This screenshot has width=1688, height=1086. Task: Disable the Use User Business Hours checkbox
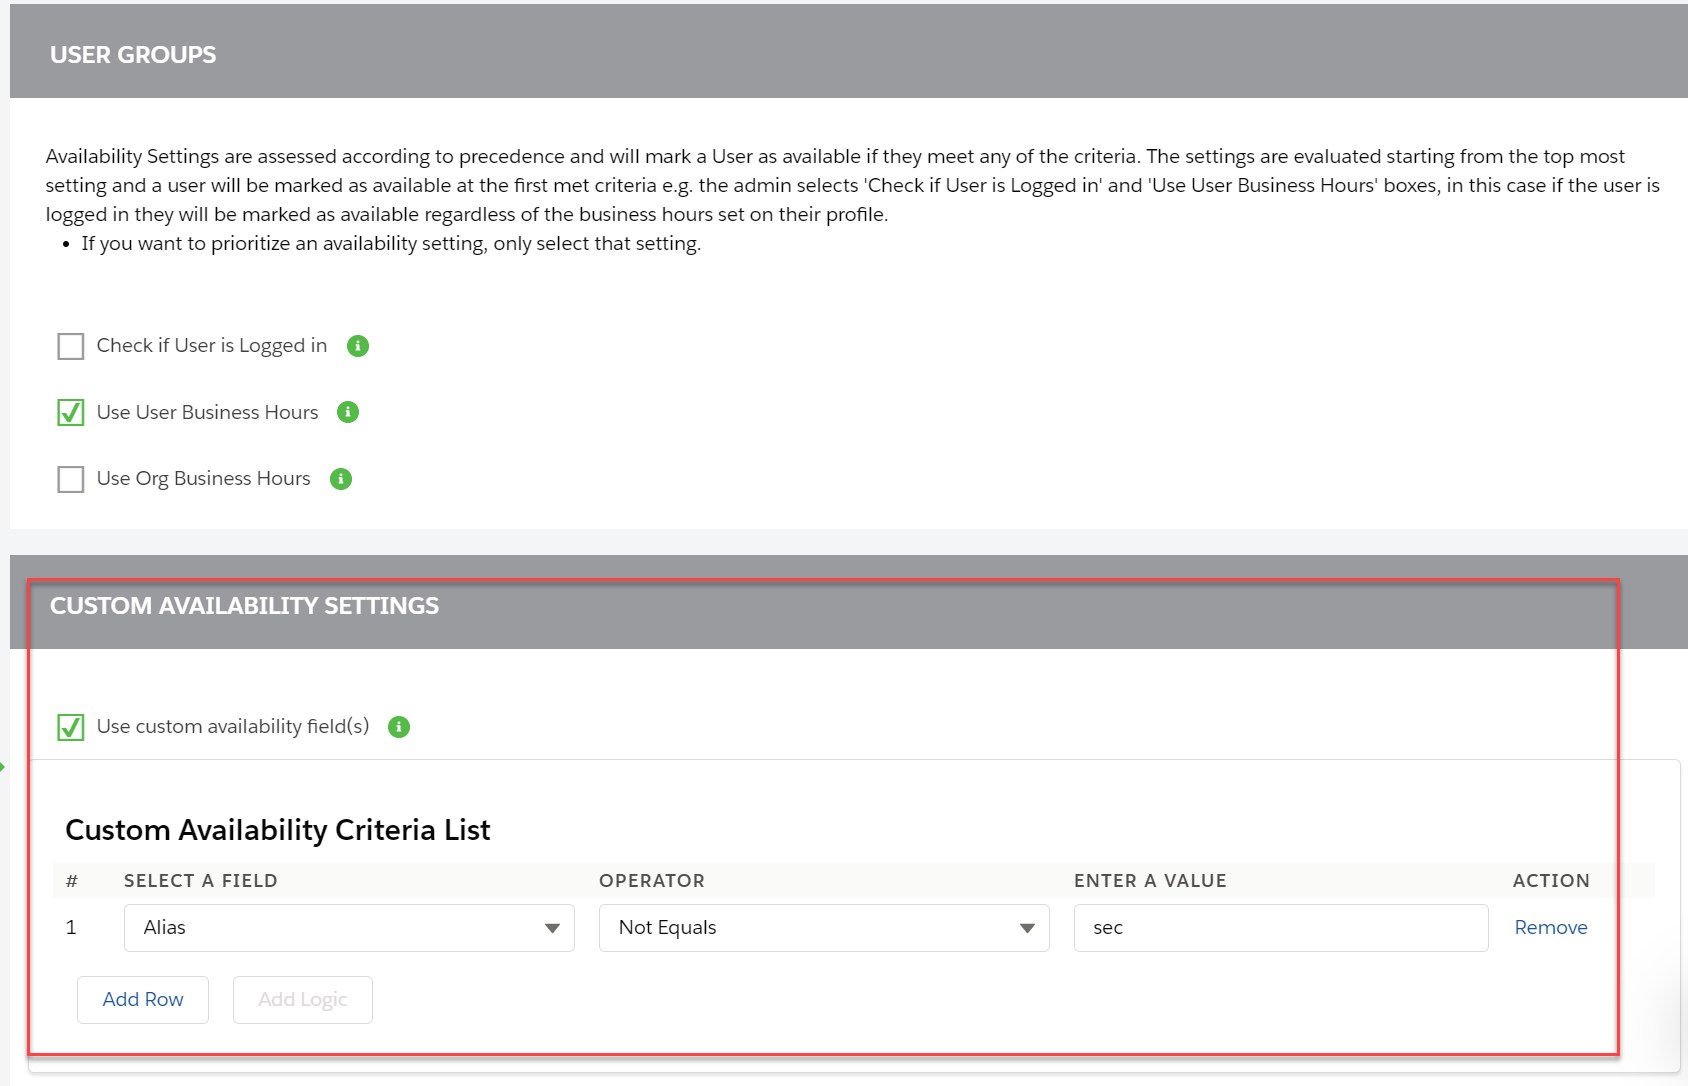(70, 412)
